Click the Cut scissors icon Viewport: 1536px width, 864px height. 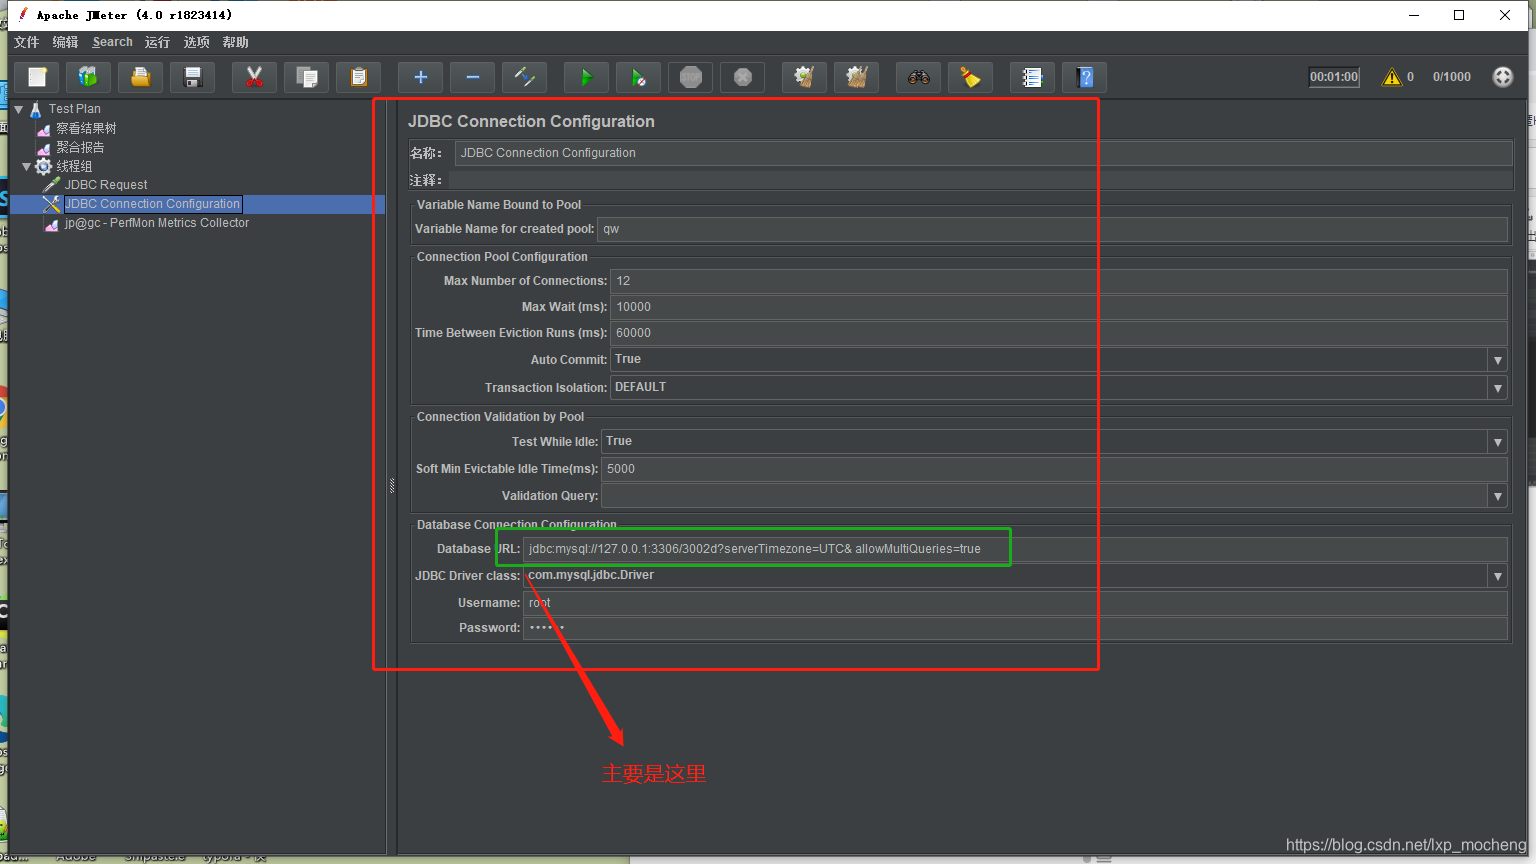255,77
